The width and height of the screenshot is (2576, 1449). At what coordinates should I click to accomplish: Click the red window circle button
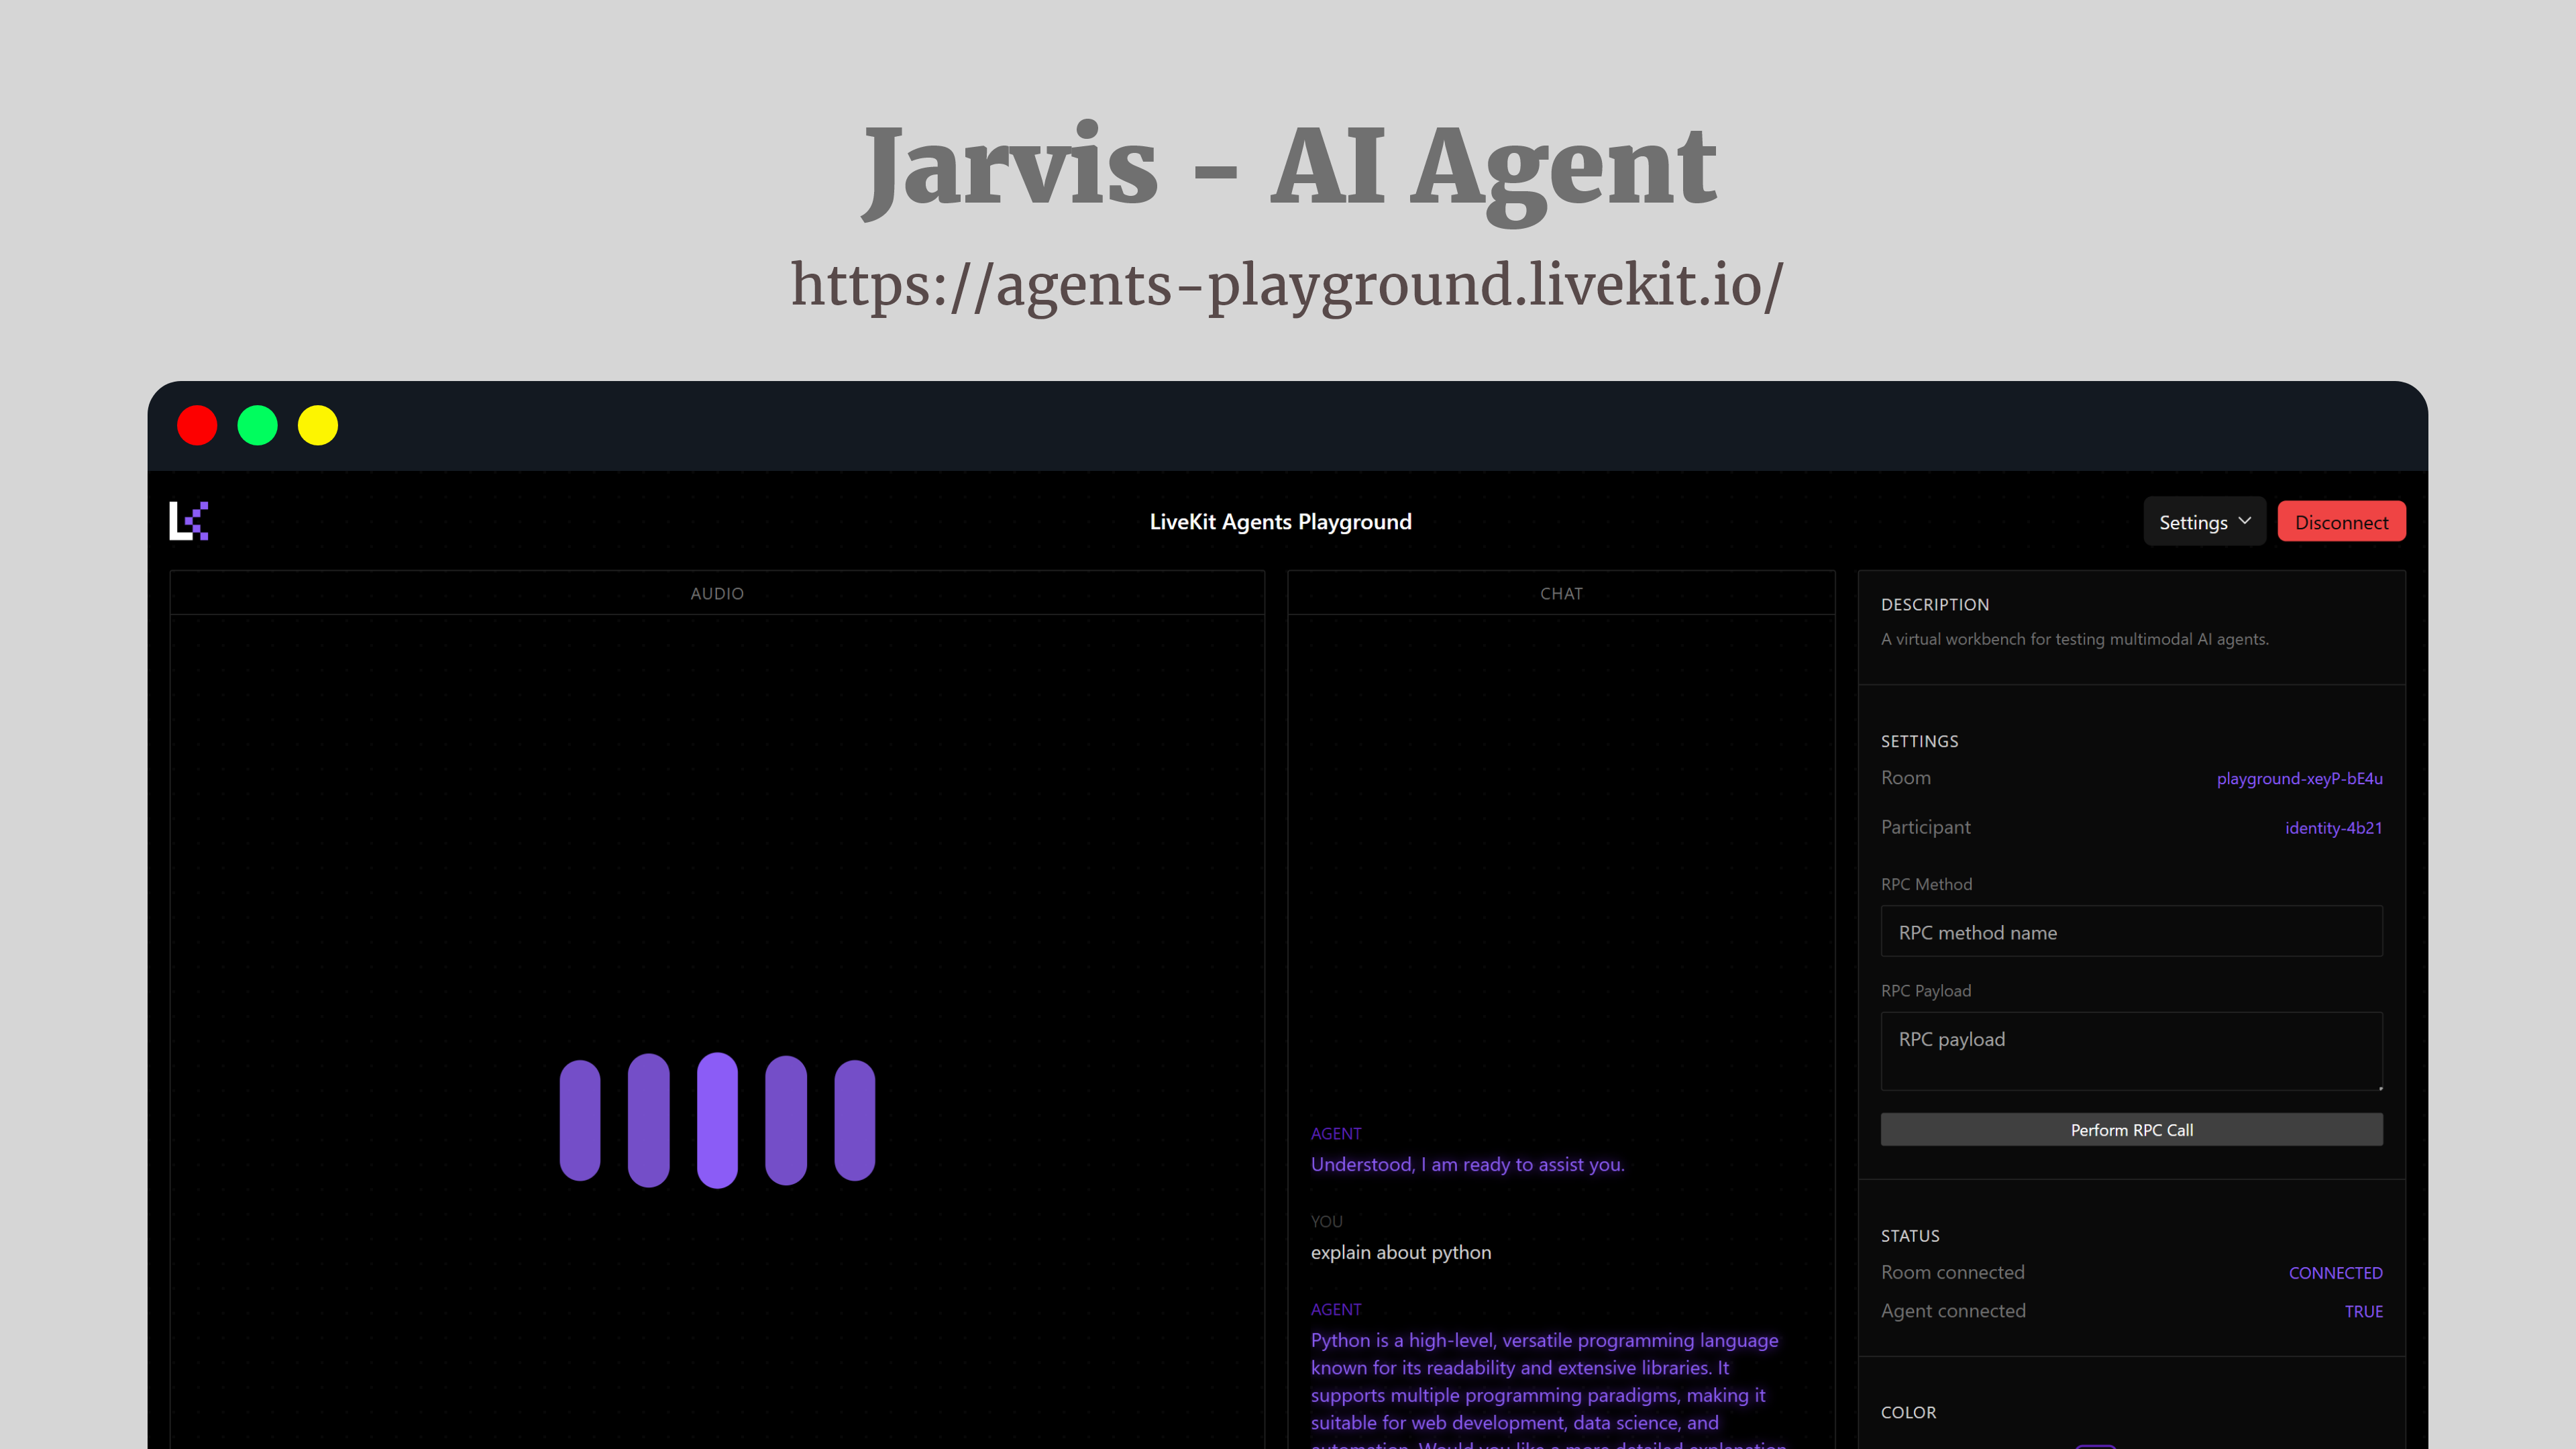(197, 425)
